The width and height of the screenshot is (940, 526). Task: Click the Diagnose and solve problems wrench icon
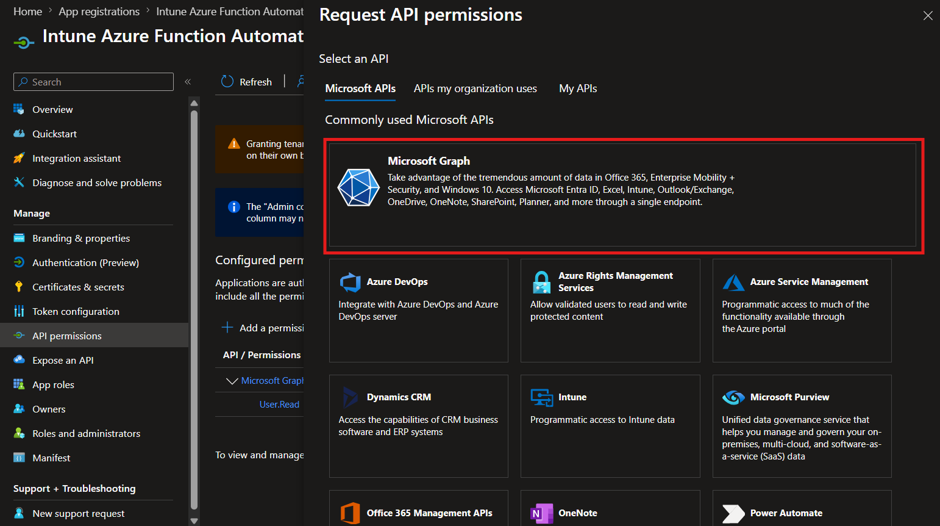[19, 182]
